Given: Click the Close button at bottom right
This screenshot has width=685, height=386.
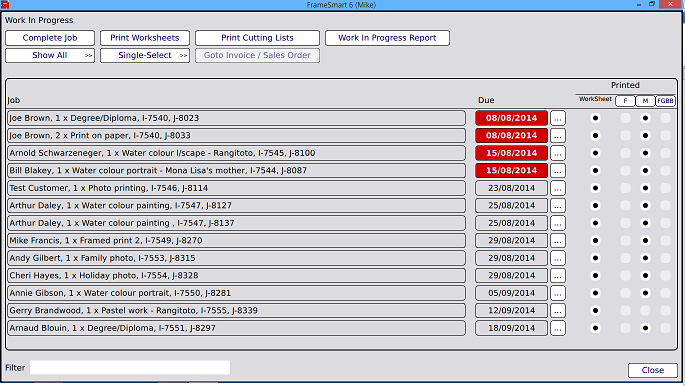Looking at the screenshot, I should (653, 370).
